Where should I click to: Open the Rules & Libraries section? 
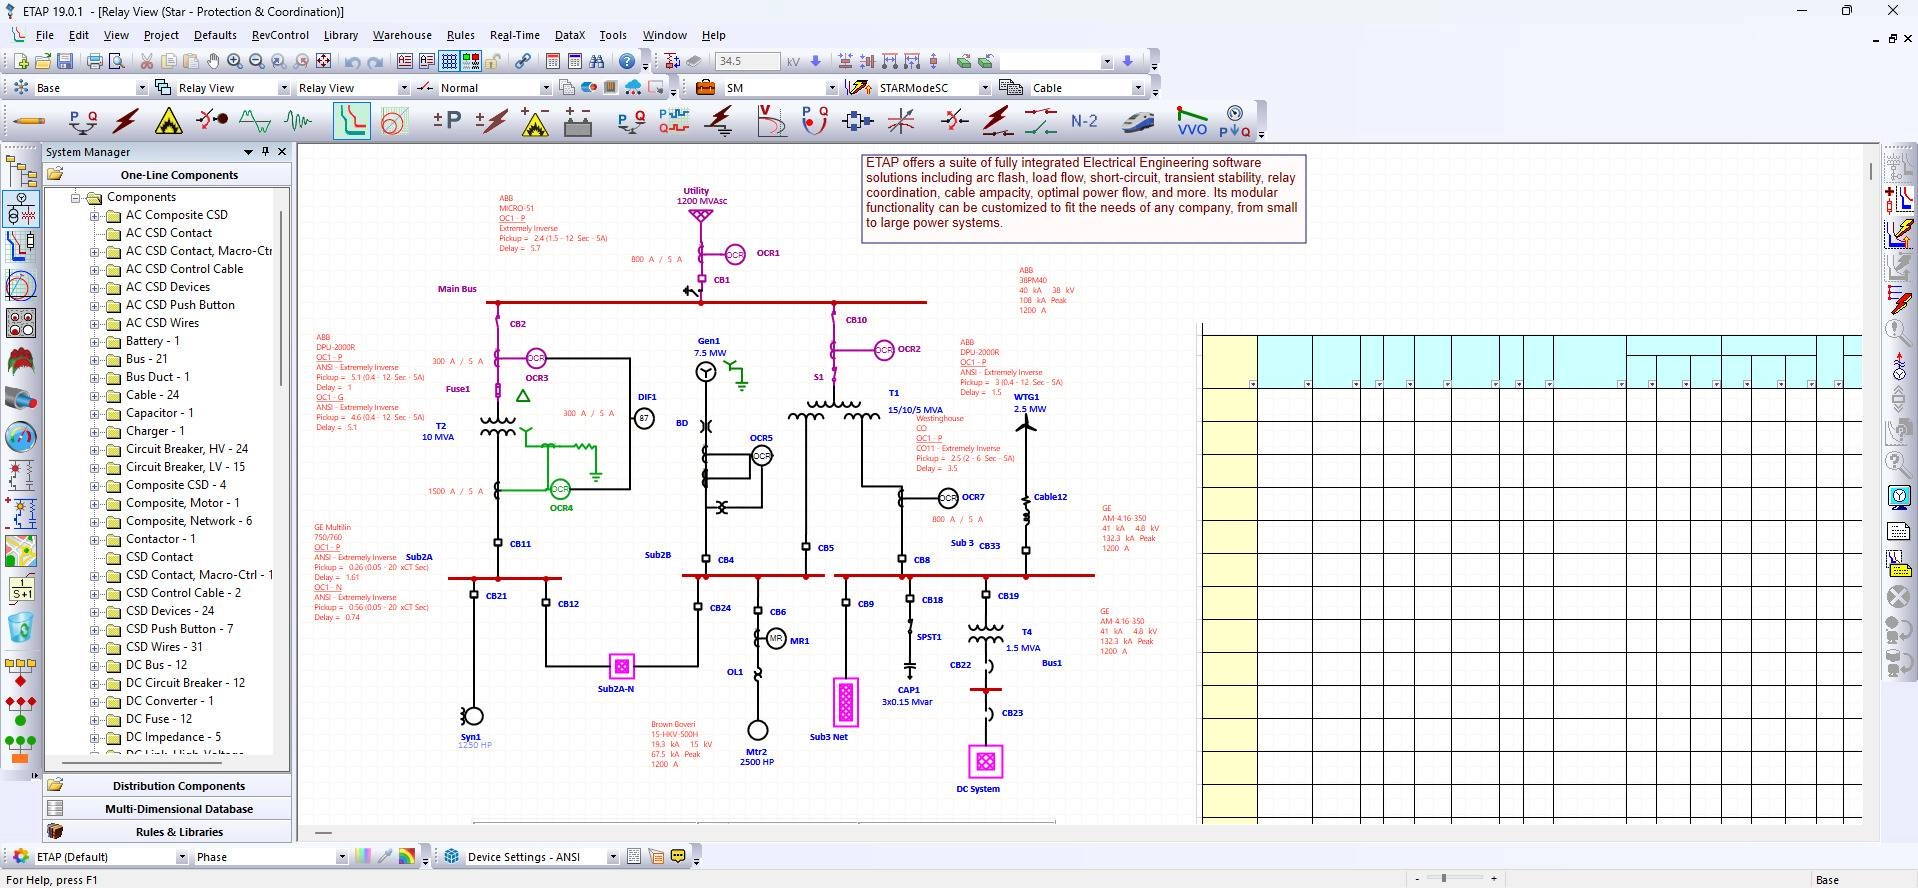point(167,832)
